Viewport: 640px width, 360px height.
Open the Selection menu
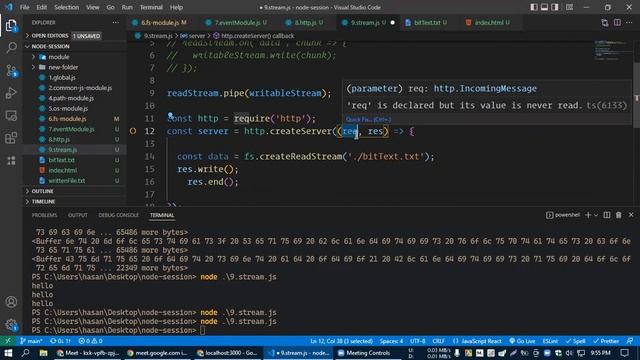click(67, 7)
